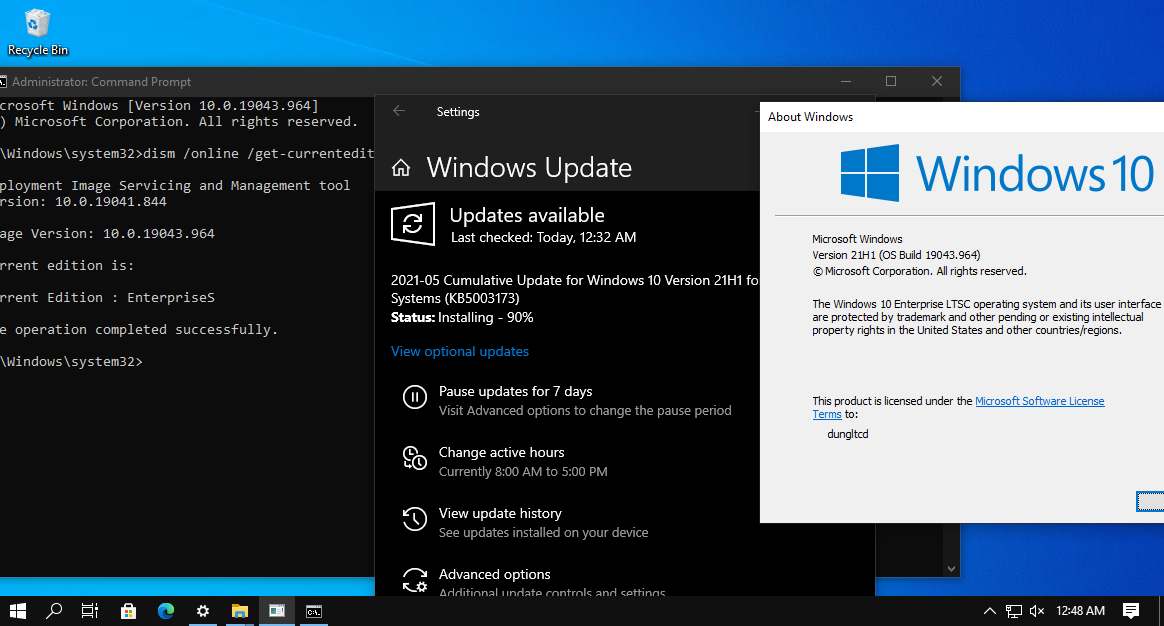
Task: Open the clock showing 12:48 AM
Action: (x=1080, y=611)
